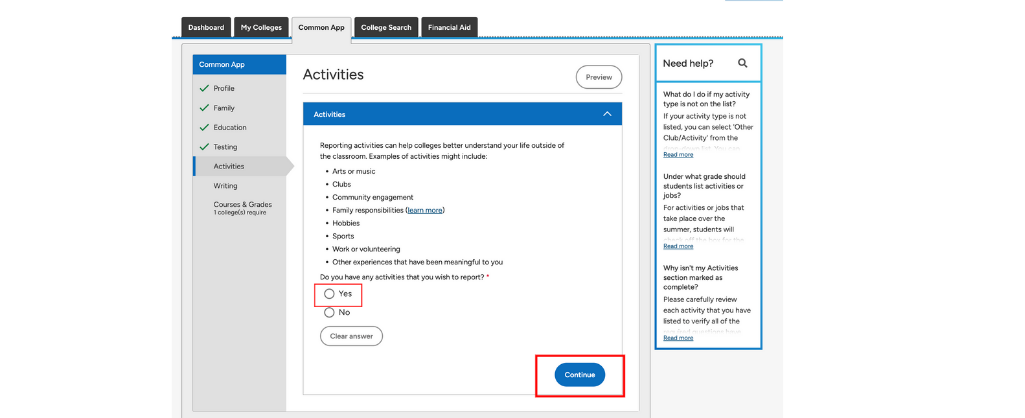Screen dimensions: 1025x418
Task: Open the Common App tab
Action: [x=321, y=29]
